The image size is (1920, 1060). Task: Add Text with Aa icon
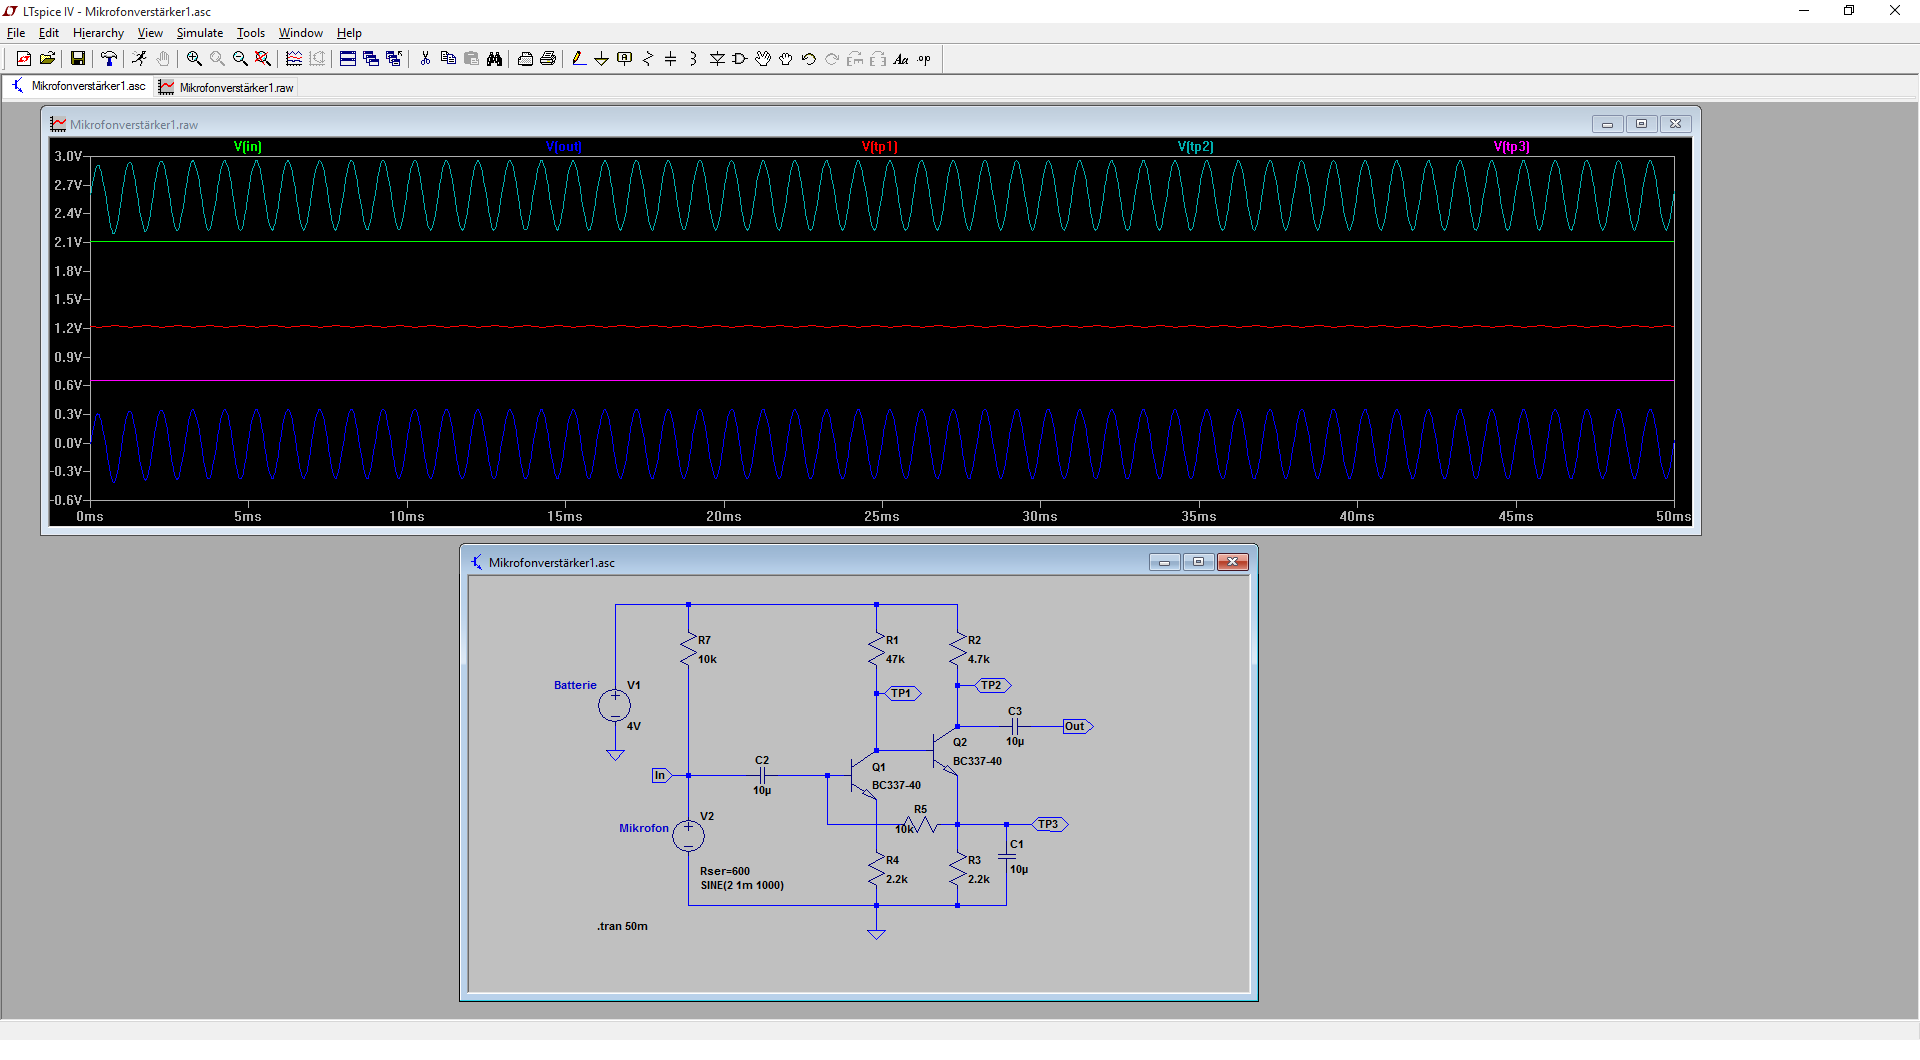click(901, 59)
